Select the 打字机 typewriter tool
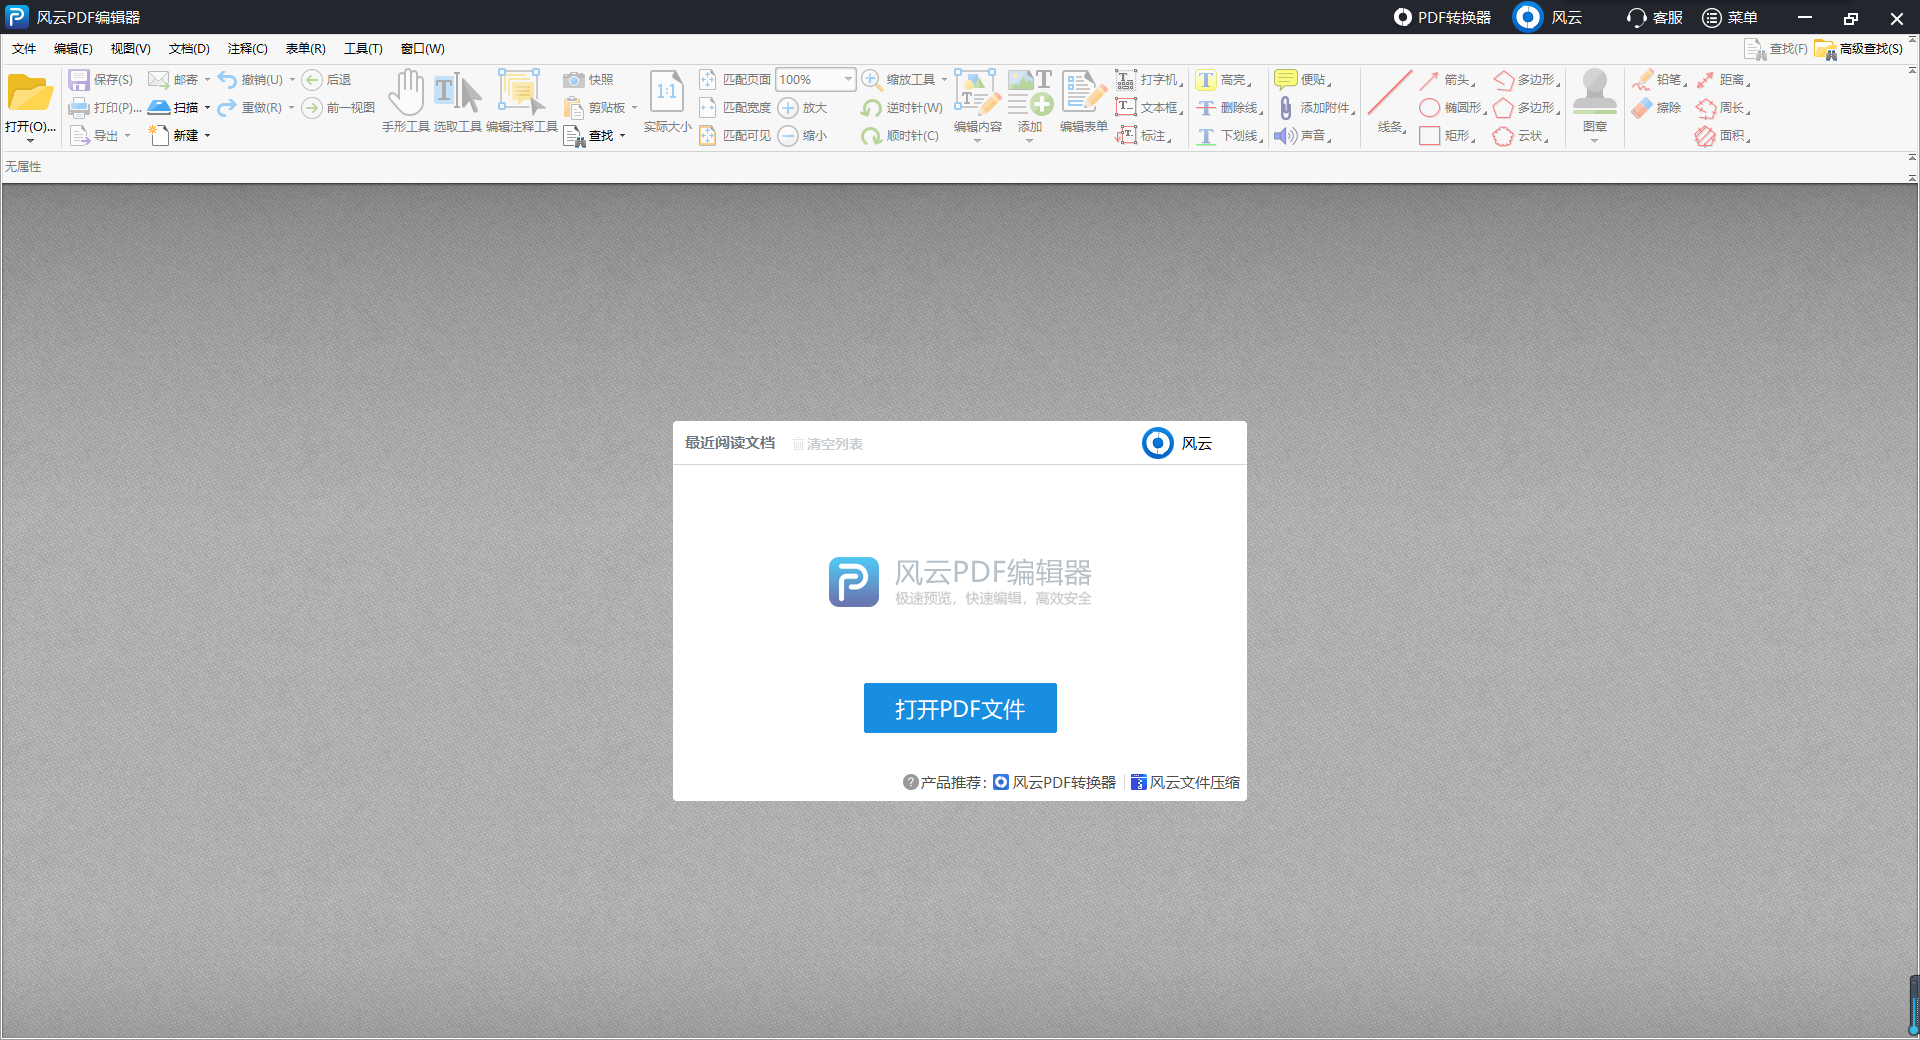Viewport: 1920px width, 1040px height. coord(1149,80)
